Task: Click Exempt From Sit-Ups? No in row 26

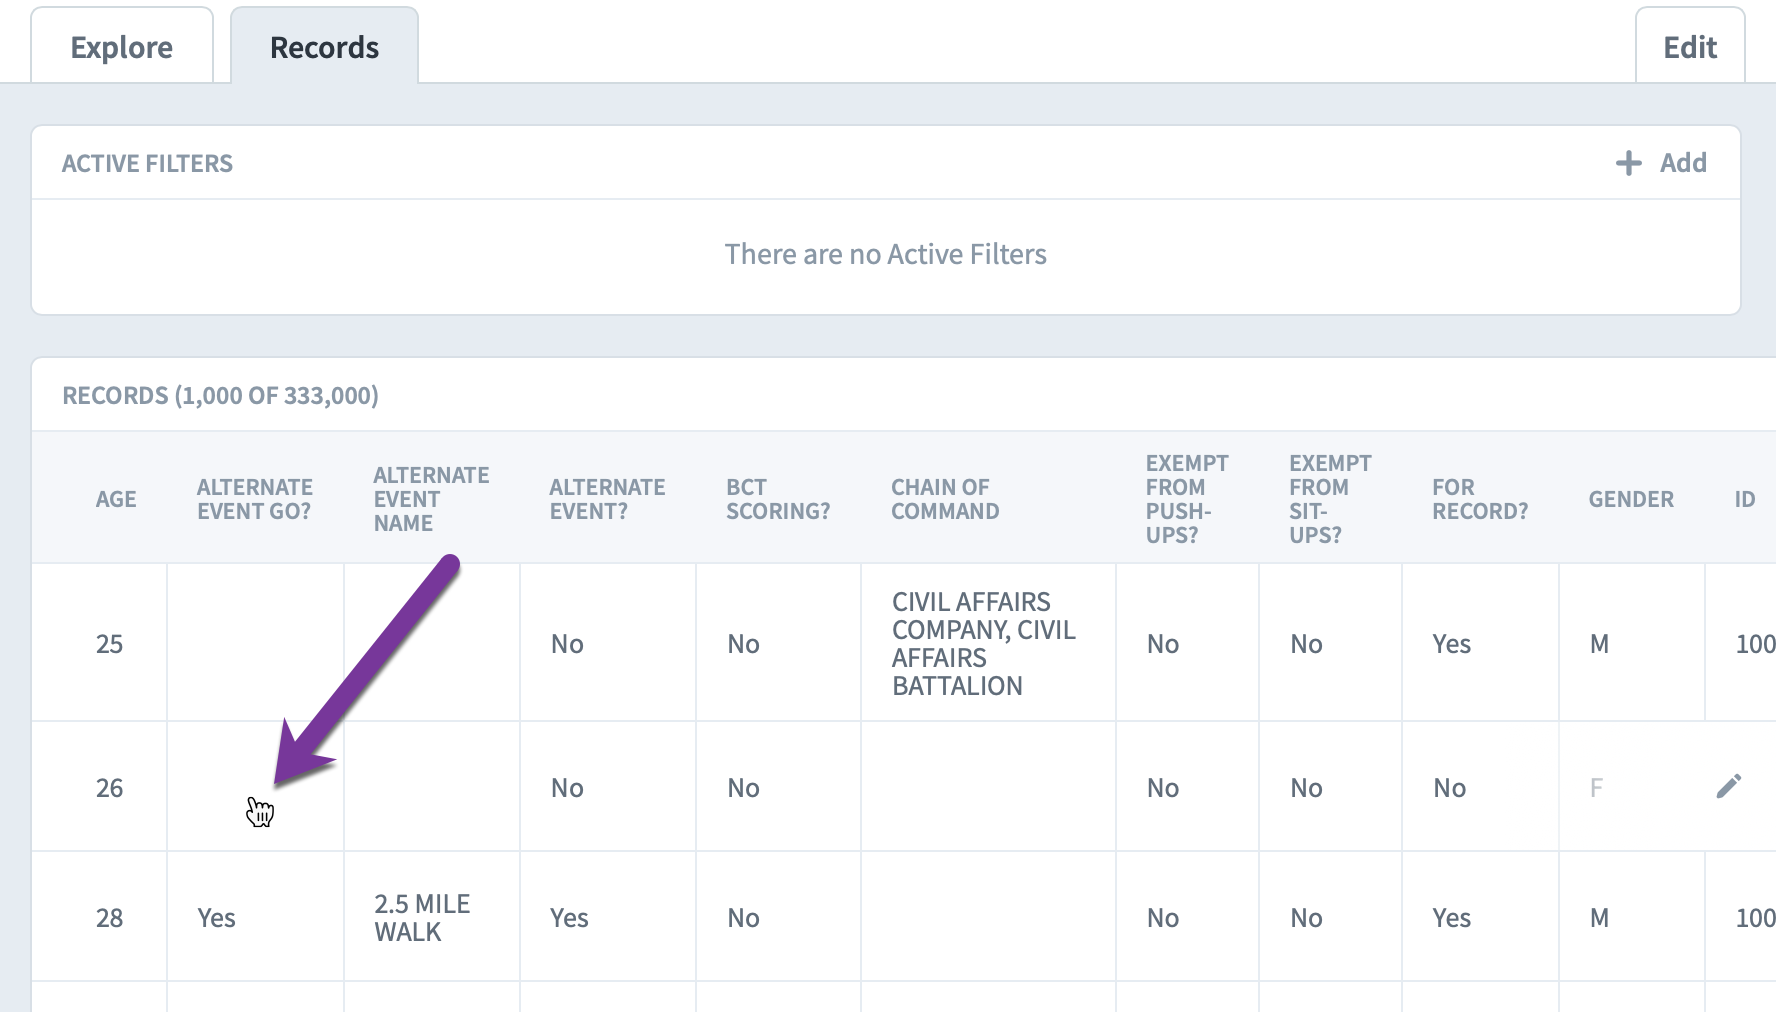Action: (x=1306, y=788)
